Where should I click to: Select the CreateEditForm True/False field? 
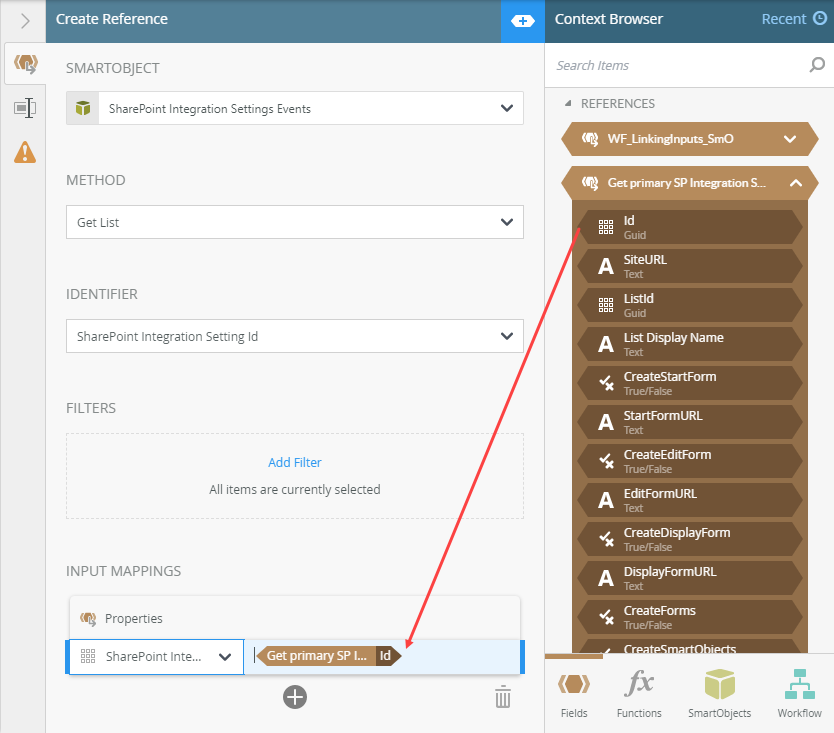click(x=690, y=461)
